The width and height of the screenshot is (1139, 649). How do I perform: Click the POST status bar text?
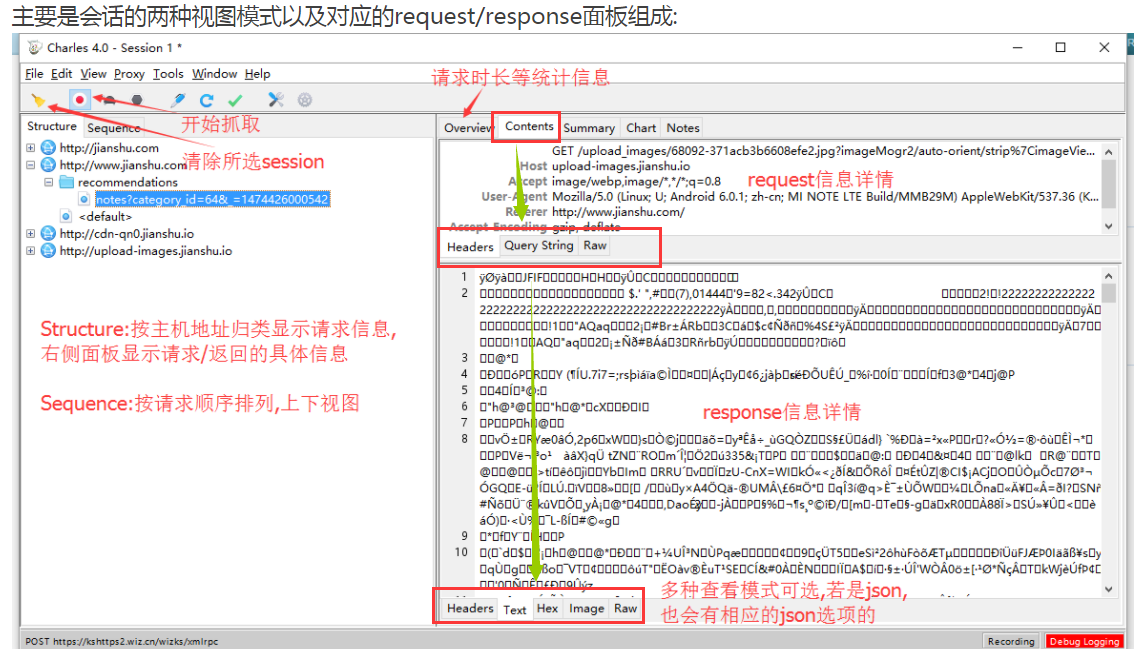coord(122,642)
